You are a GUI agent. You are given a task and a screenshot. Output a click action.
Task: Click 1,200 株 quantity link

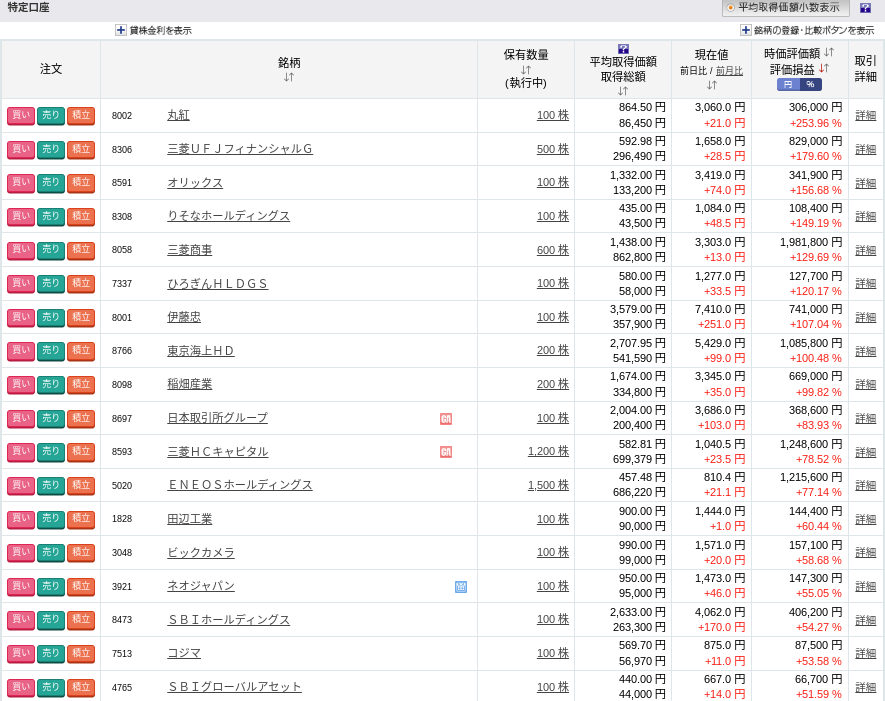tap(548, 452)
